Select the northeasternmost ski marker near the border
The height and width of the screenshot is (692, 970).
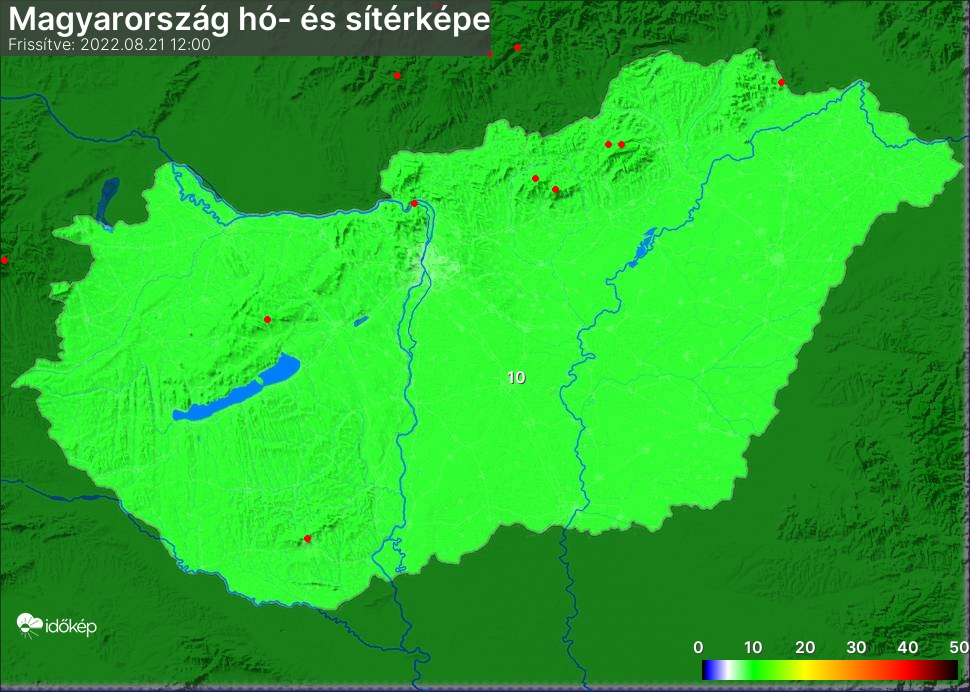[781, 82]
